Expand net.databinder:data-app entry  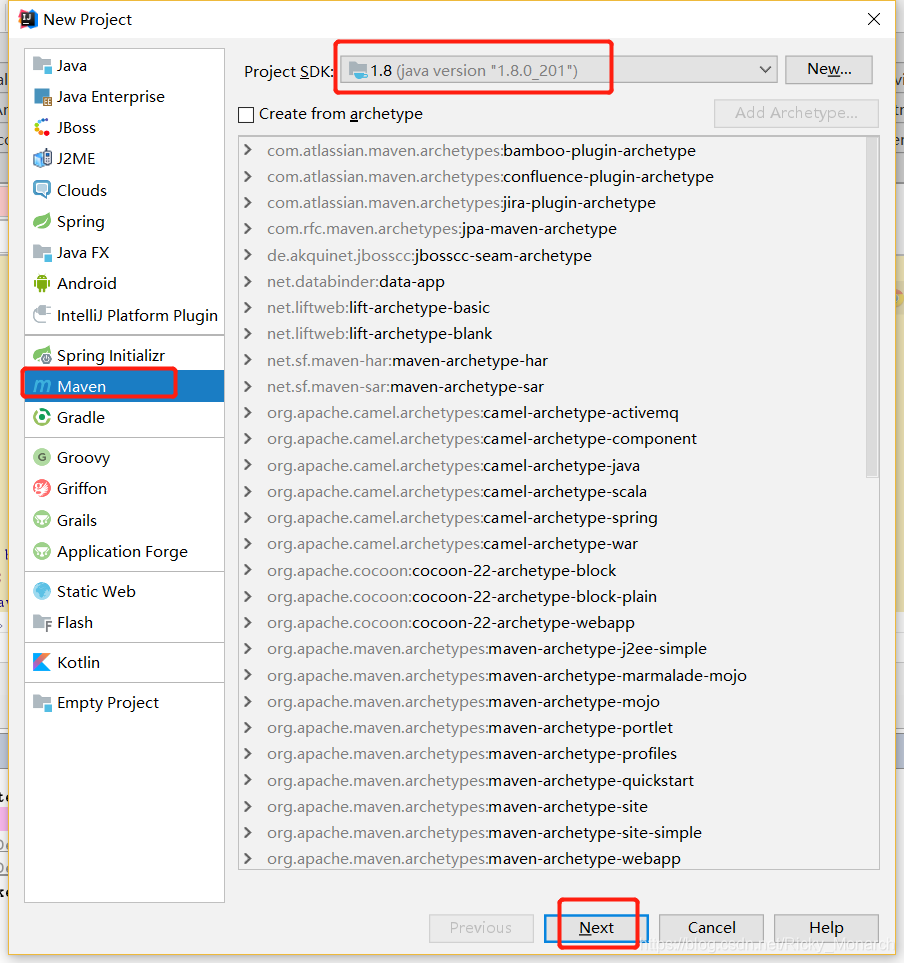point(247,281)
